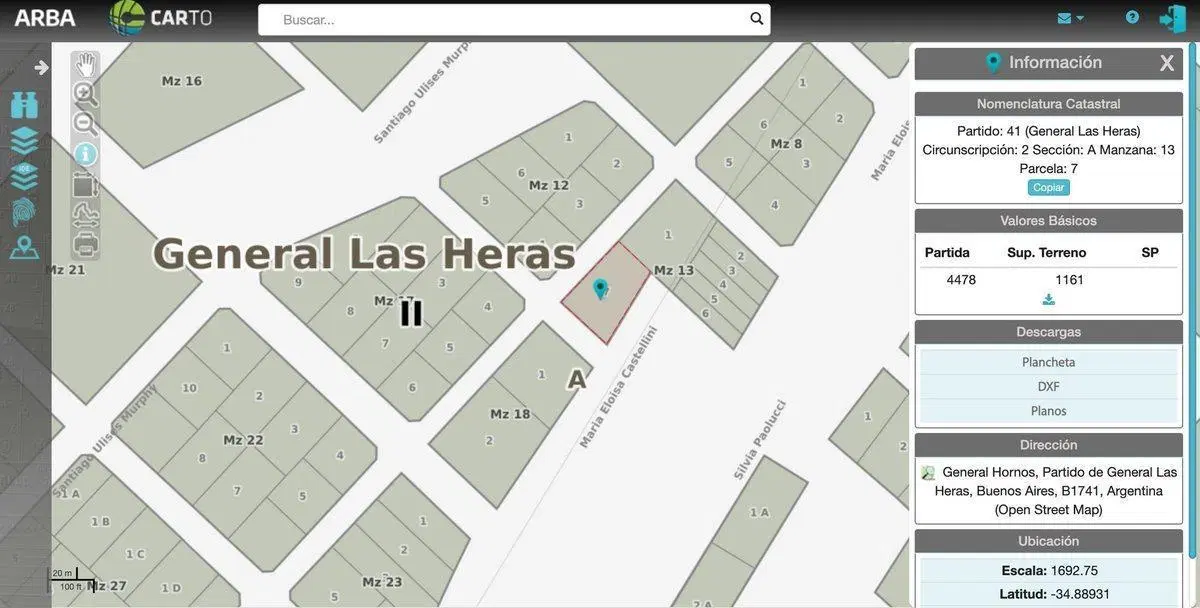The height and width of the screenshot is (608, 1200).
Task: Click the Latitud -34.88931 row
Action: click(1049, 594)
